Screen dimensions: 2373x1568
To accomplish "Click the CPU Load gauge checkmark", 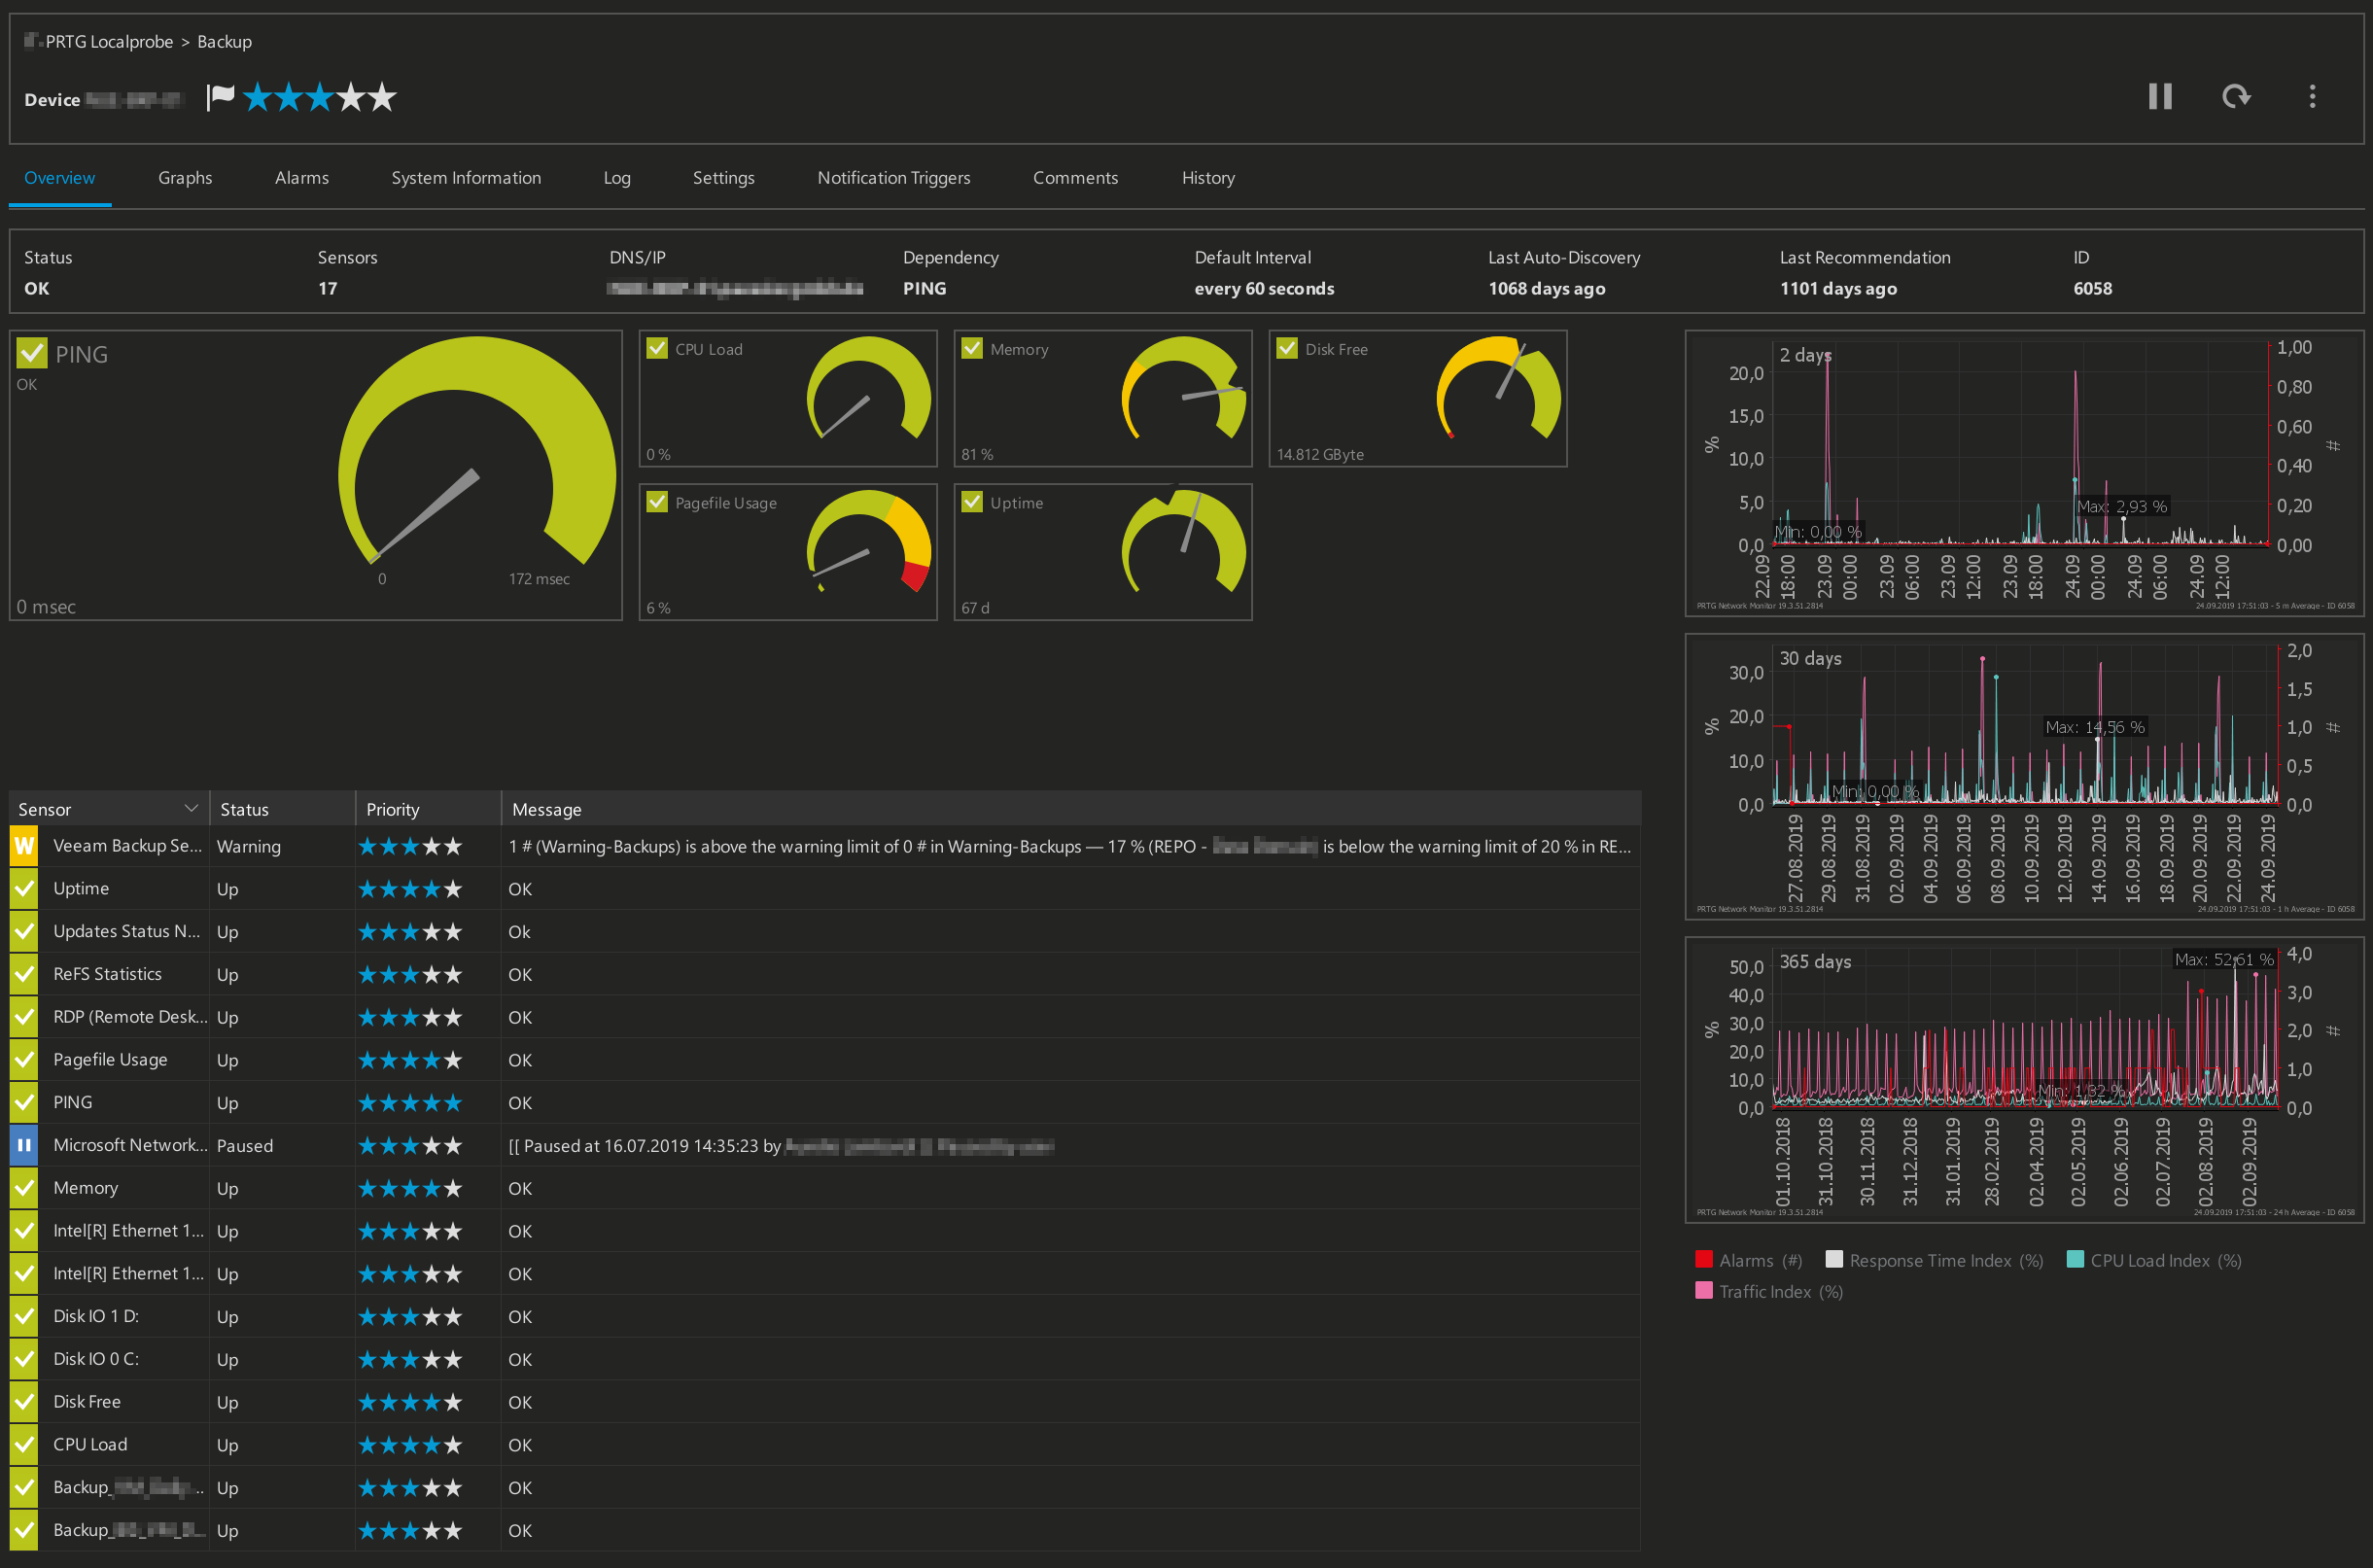I will coord(657,348).
